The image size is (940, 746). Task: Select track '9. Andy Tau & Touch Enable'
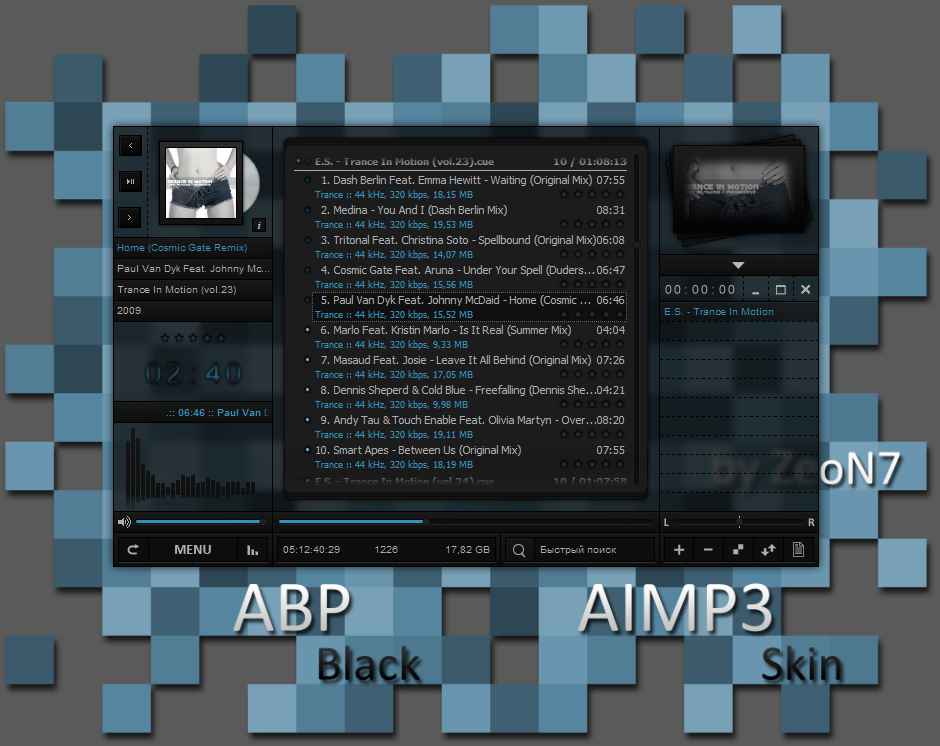(470, 426)
